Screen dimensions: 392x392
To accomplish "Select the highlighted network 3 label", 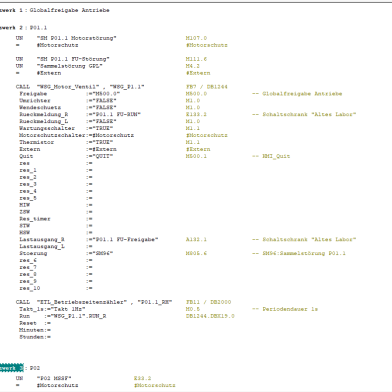I will tap(11, 368).
